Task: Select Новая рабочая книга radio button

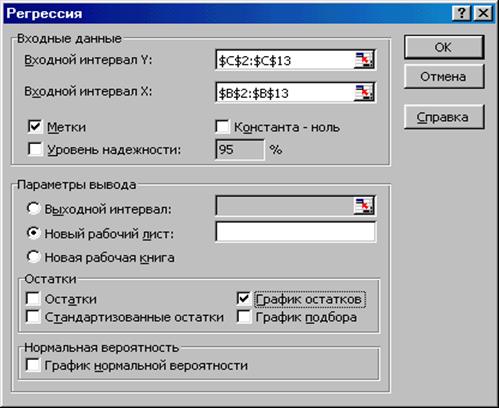Action: [33, 257]
